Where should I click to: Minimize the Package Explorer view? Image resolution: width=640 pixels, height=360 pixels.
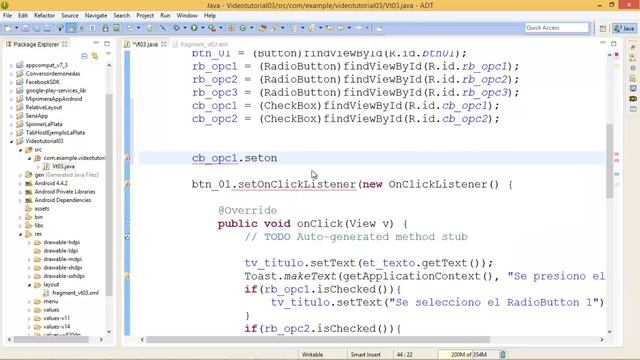pos(96,43)
